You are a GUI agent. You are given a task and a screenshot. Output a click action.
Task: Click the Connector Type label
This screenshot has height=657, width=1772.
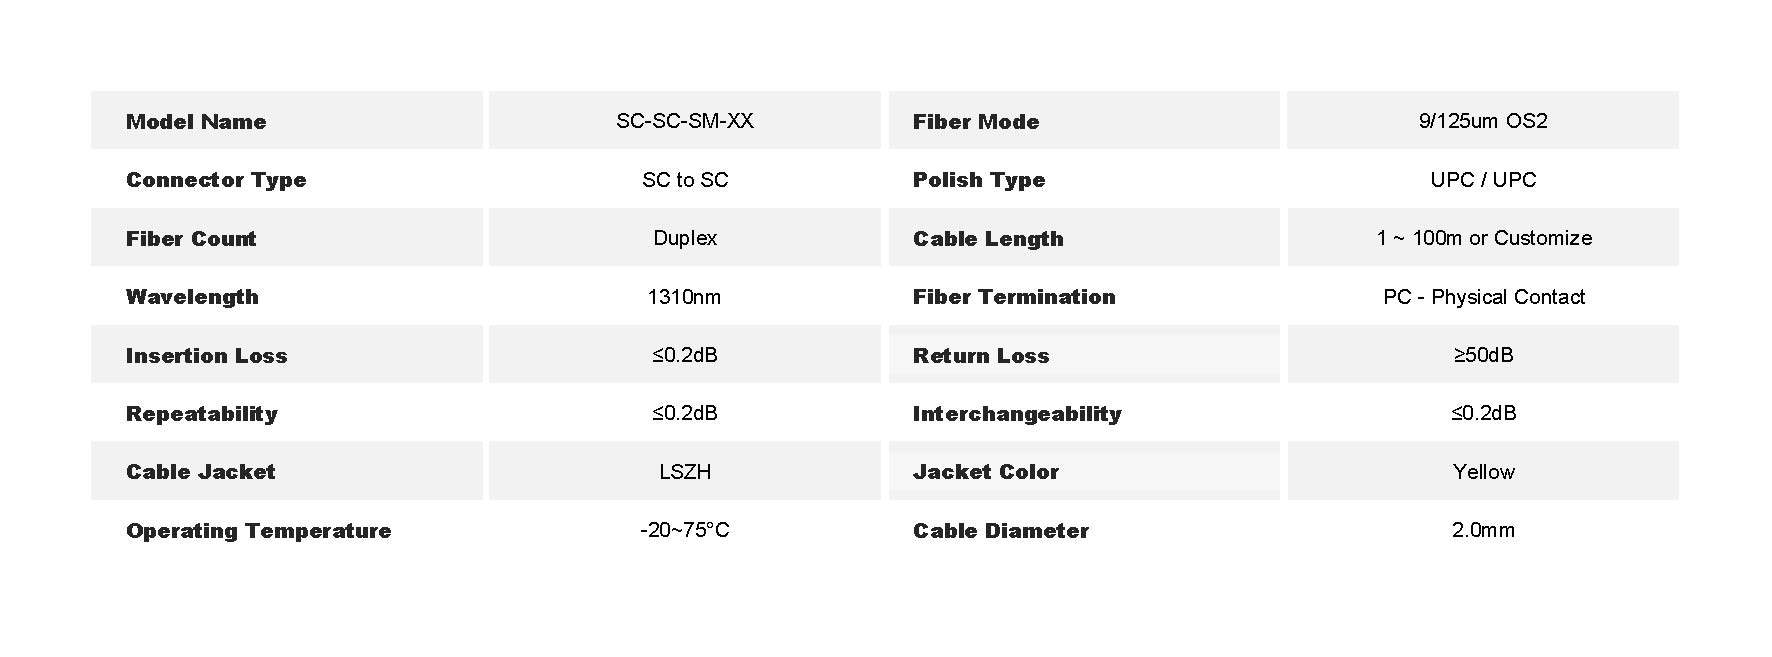pos(216,180)
